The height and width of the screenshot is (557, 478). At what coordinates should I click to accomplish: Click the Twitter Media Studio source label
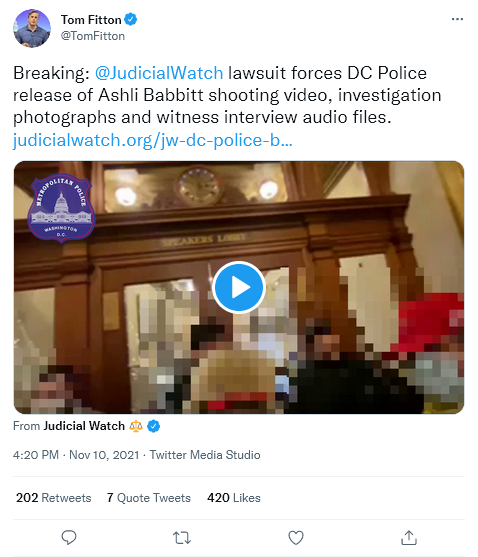[x=205, y=455]
